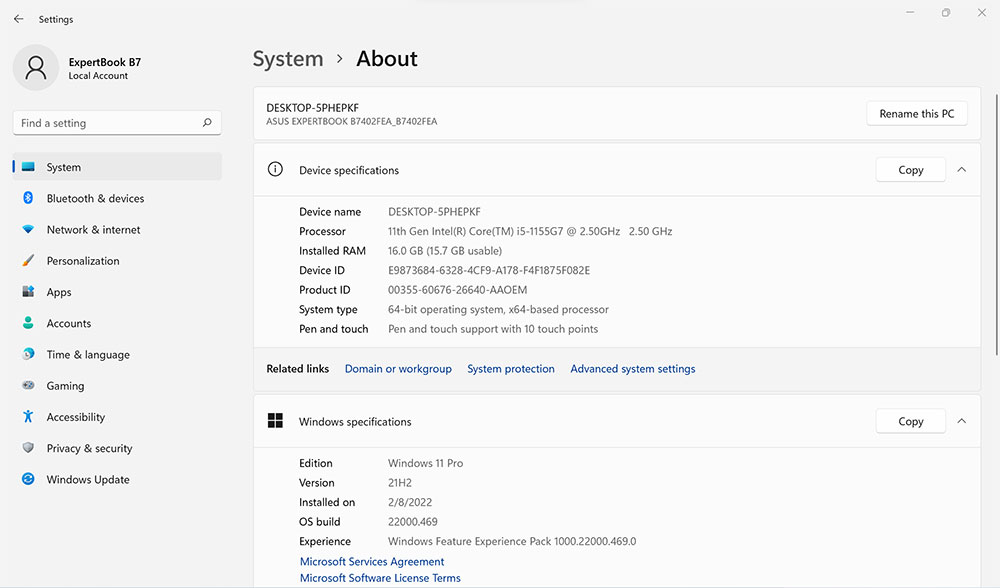Copy the Windows specifications
The height and width of the screenshot is (588, 1000).
pyautogui.click(x=911, y=421)
